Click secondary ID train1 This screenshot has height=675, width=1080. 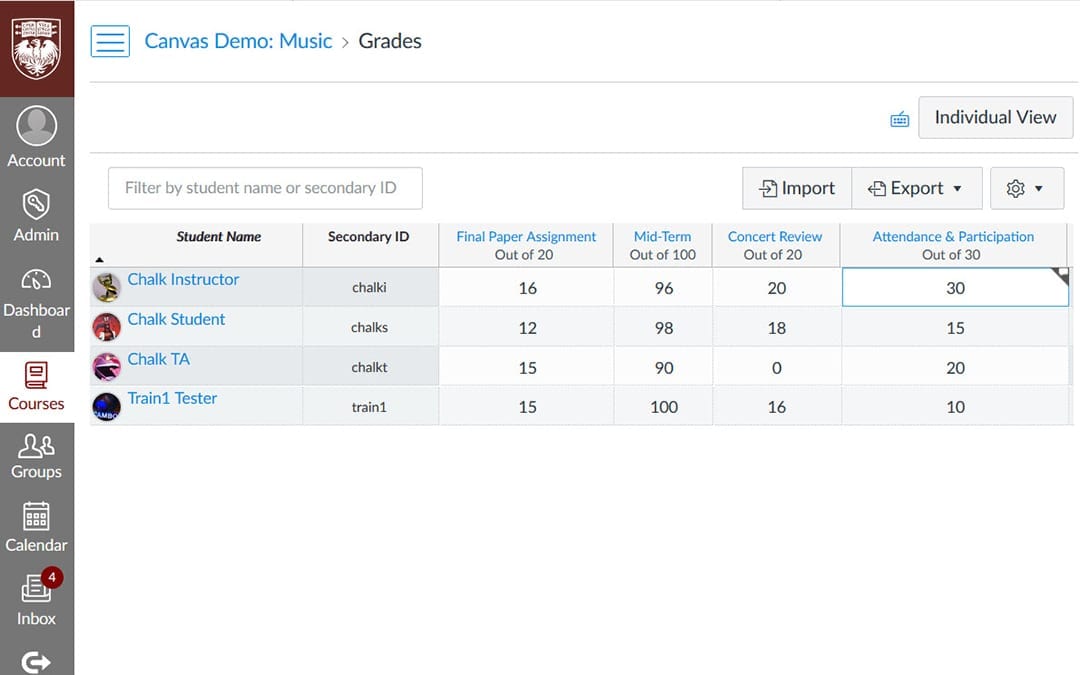(369, 407)
